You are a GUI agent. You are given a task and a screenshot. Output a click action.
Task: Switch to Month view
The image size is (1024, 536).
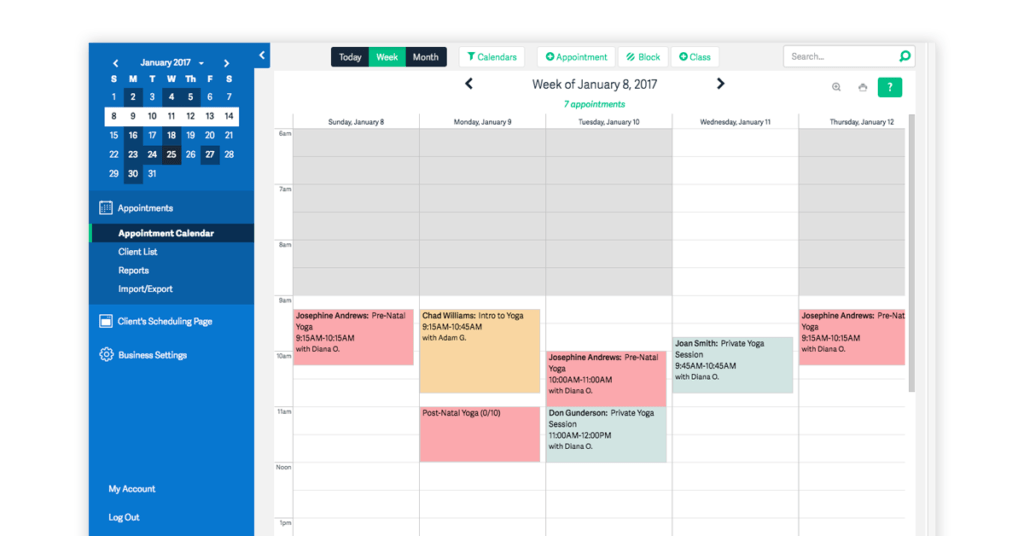[x=425, y=57]
